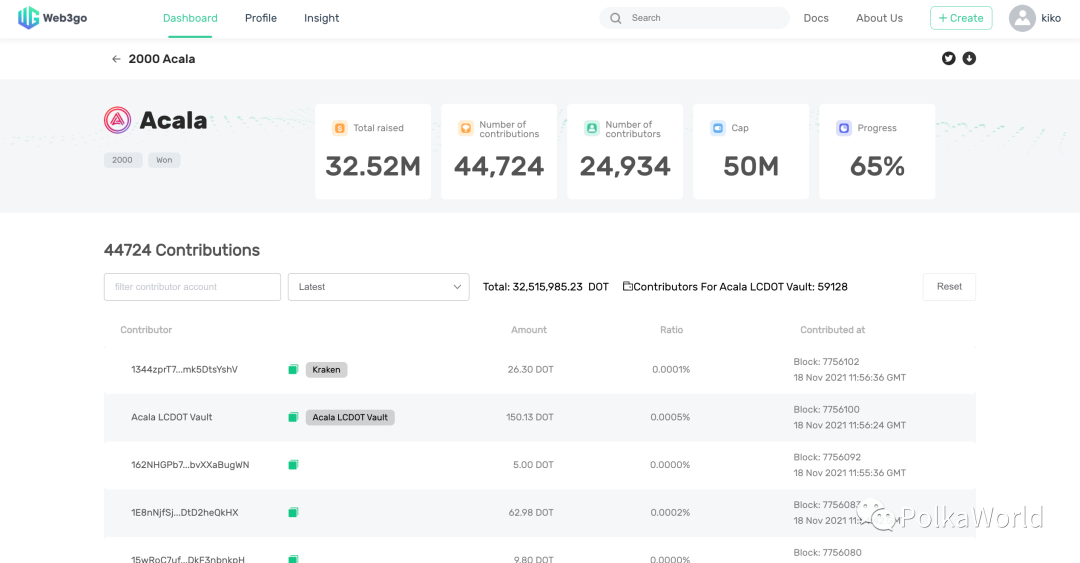Click the 62.98 DOT amount
The image size is (1080, 563).
(x=530, y=513)
